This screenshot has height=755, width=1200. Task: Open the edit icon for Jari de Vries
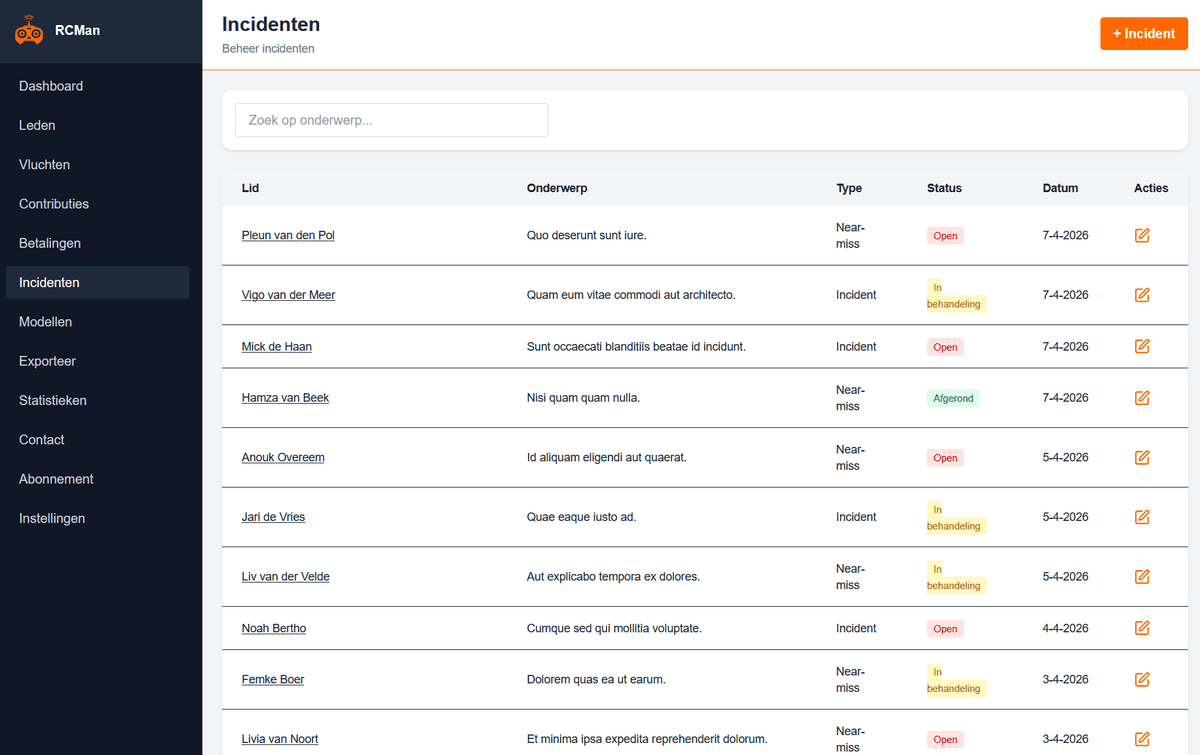tap(1141, 517)
